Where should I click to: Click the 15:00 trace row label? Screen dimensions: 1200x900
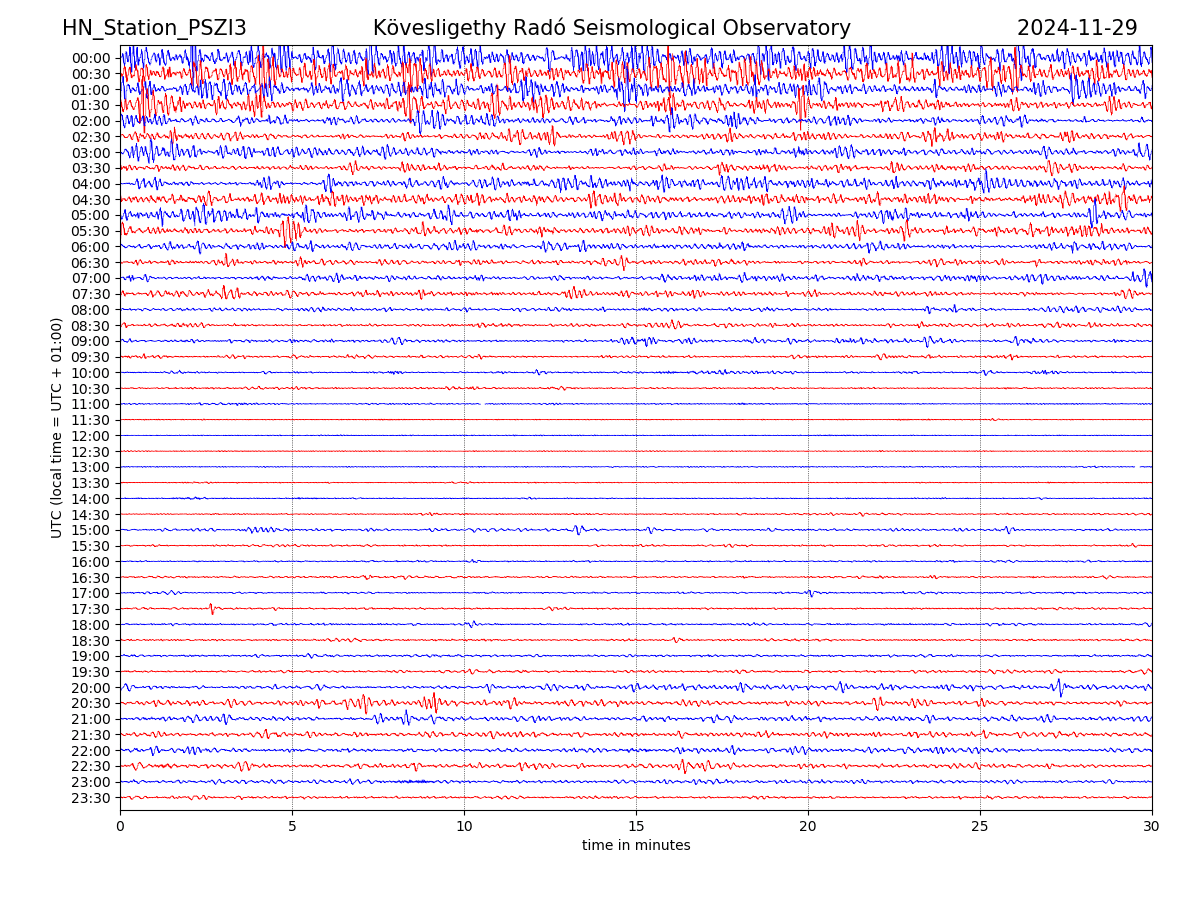(x=90, y=530)
